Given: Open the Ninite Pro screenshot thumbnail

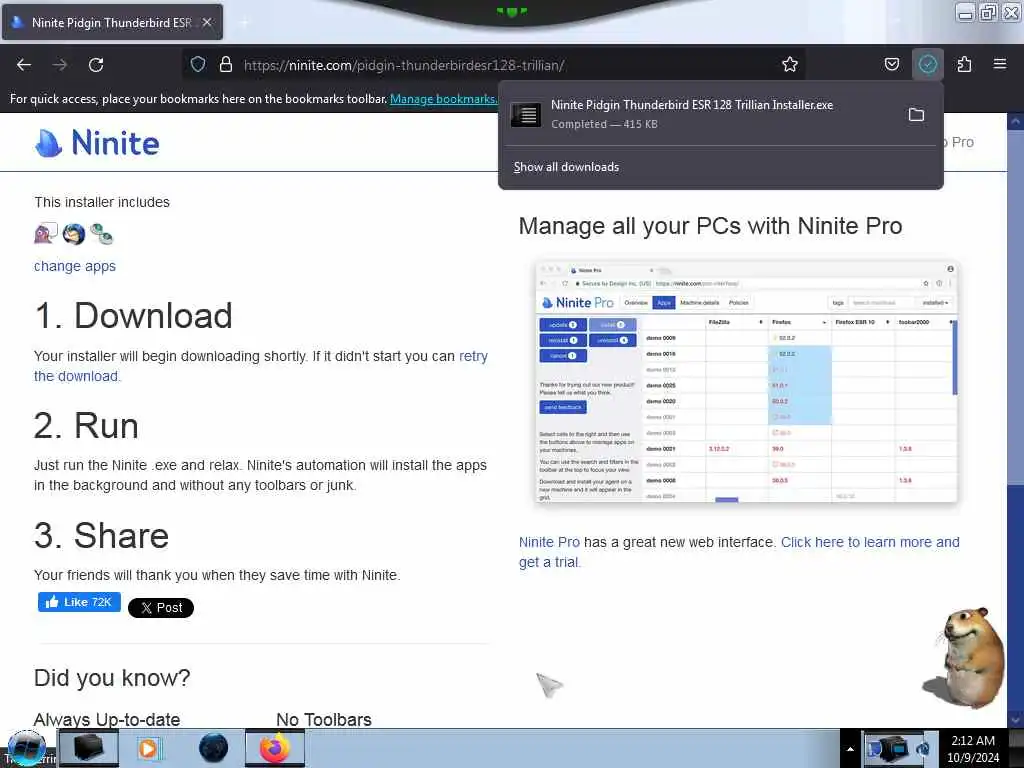Looking at the screenshot, I should coord(746,382).
